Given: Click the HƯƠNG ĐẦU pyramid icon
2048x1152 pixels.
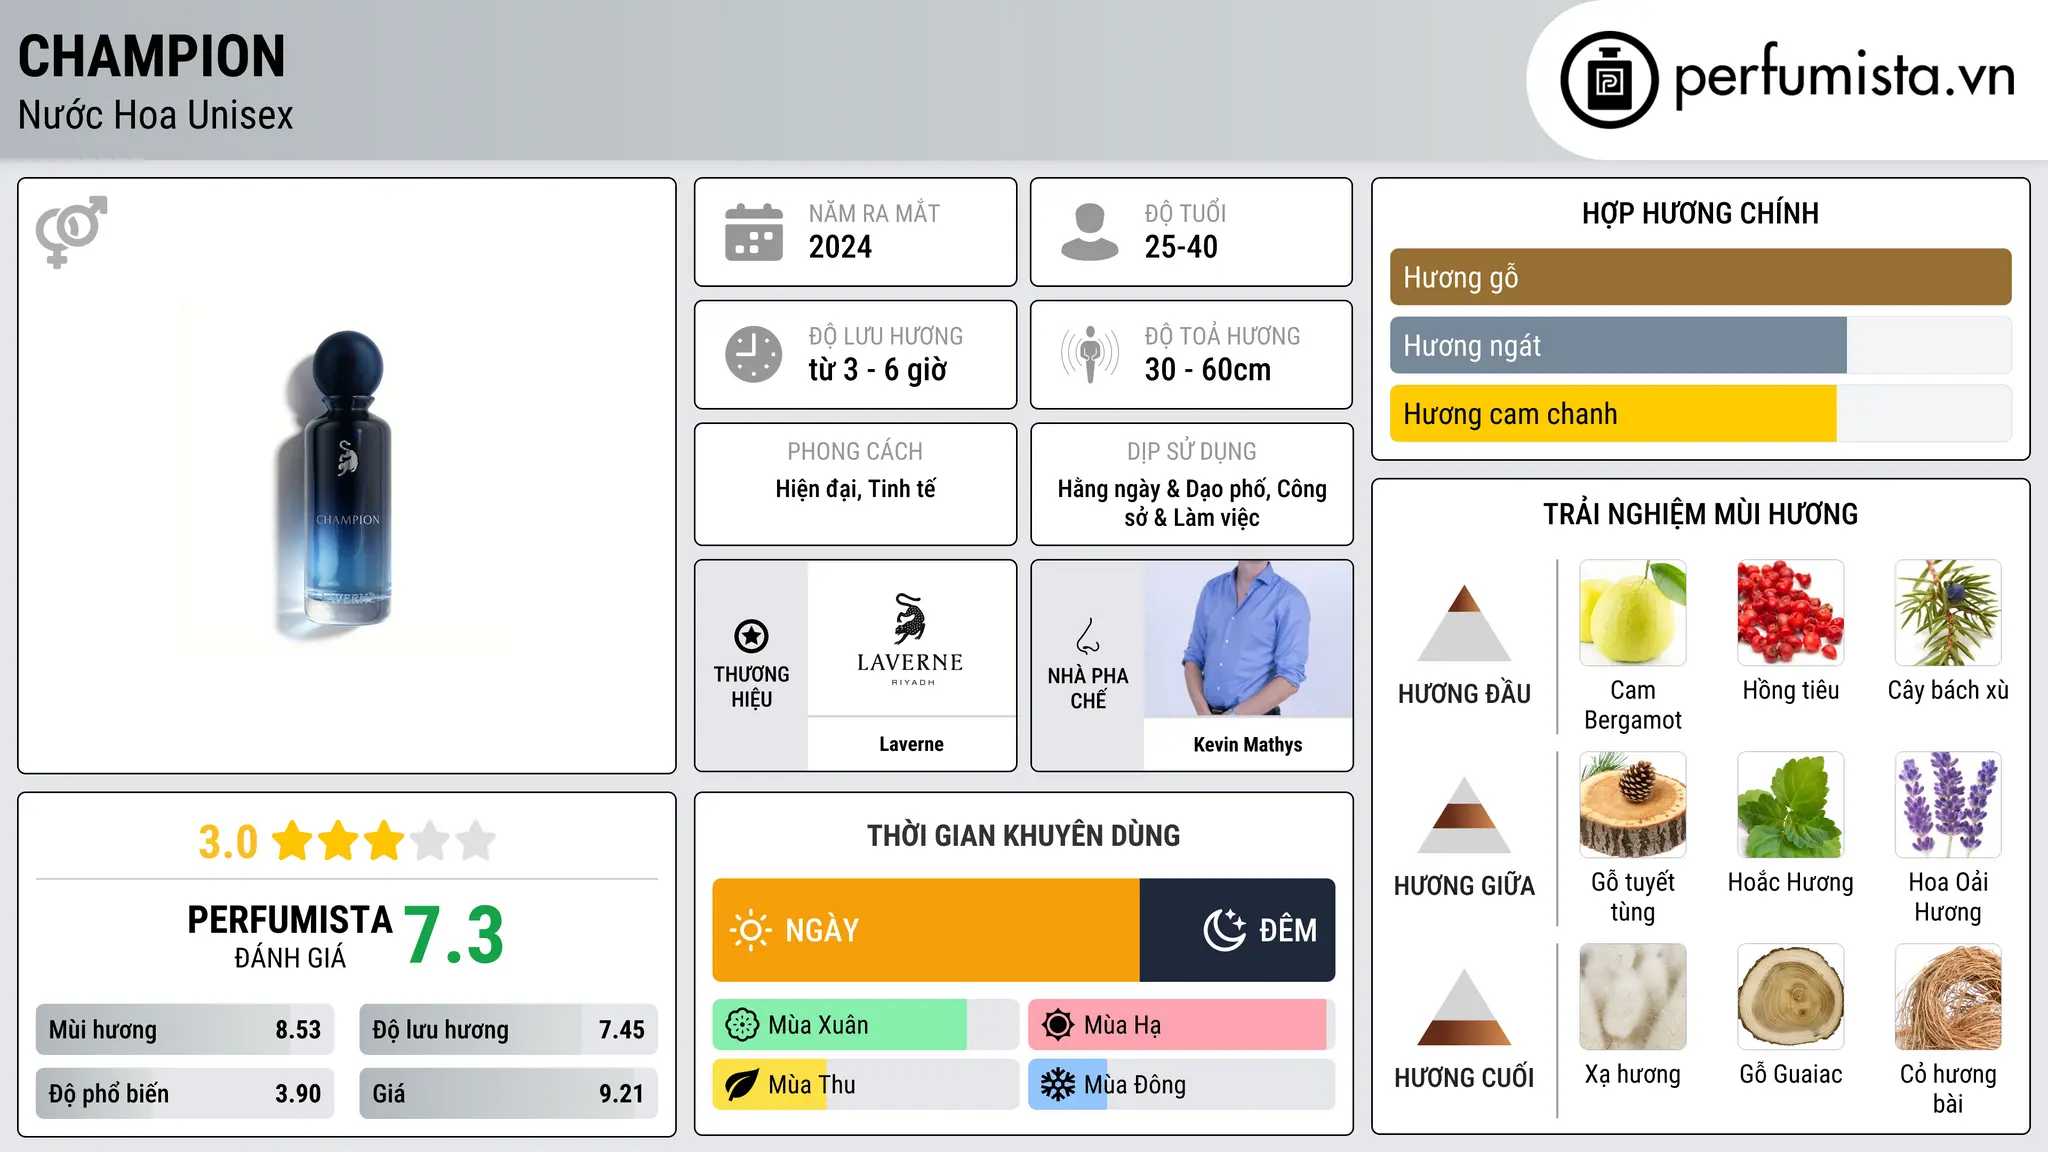Looking at the screenshot, I should (x=1464, y=623).
